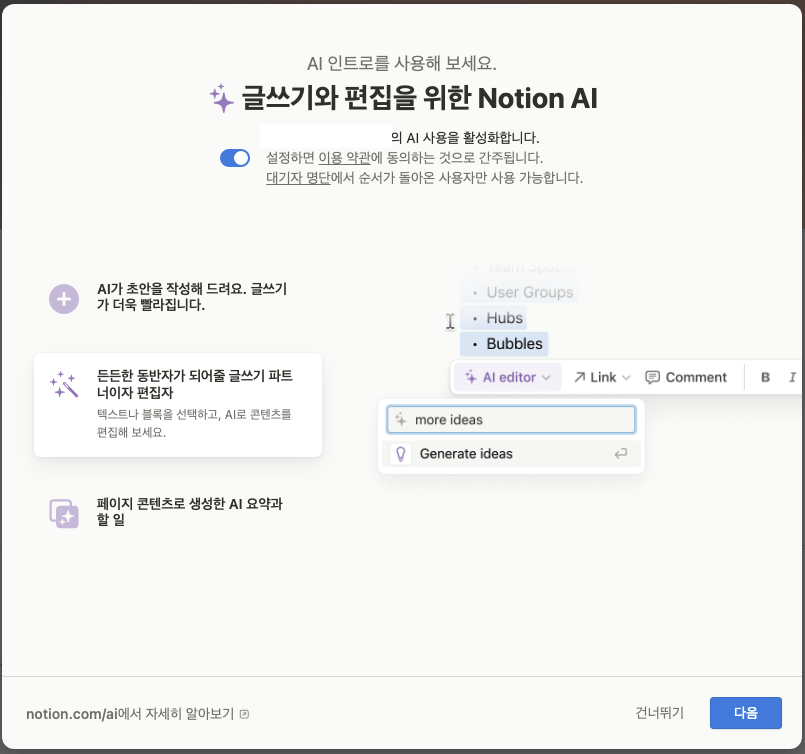The width and height of the screenshot is (805, 754).
Task: Toggle italic formatting I icon
Action: [x=792, y=377]
